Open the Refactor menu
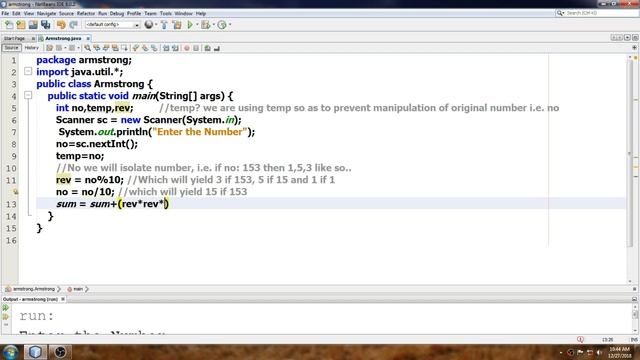Screen dimensions: 640x360 [x=86, y=13]
